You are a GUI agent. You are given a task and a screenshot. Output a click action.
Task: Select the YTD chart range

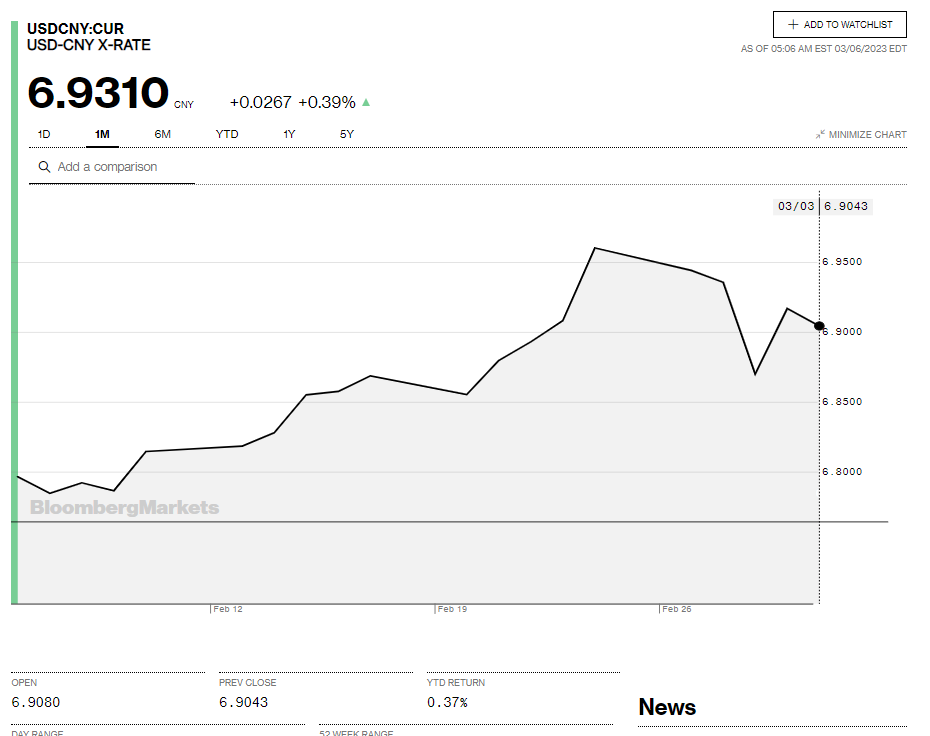[x=227, y=134]
